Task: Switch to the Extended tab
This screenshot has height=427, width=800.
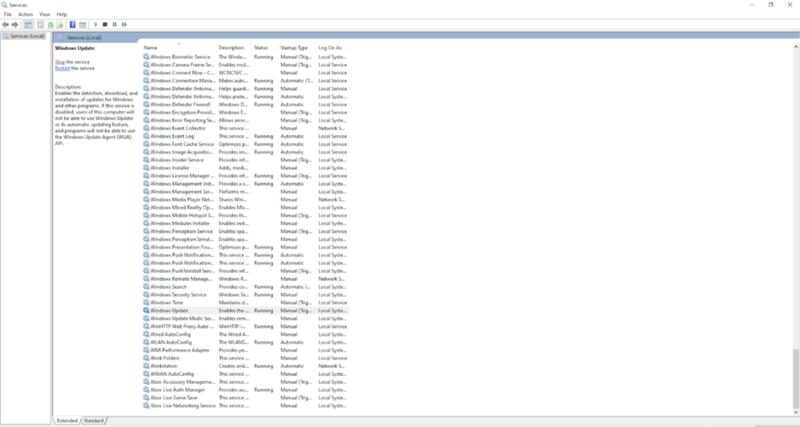Action: [x=67, y=420]
